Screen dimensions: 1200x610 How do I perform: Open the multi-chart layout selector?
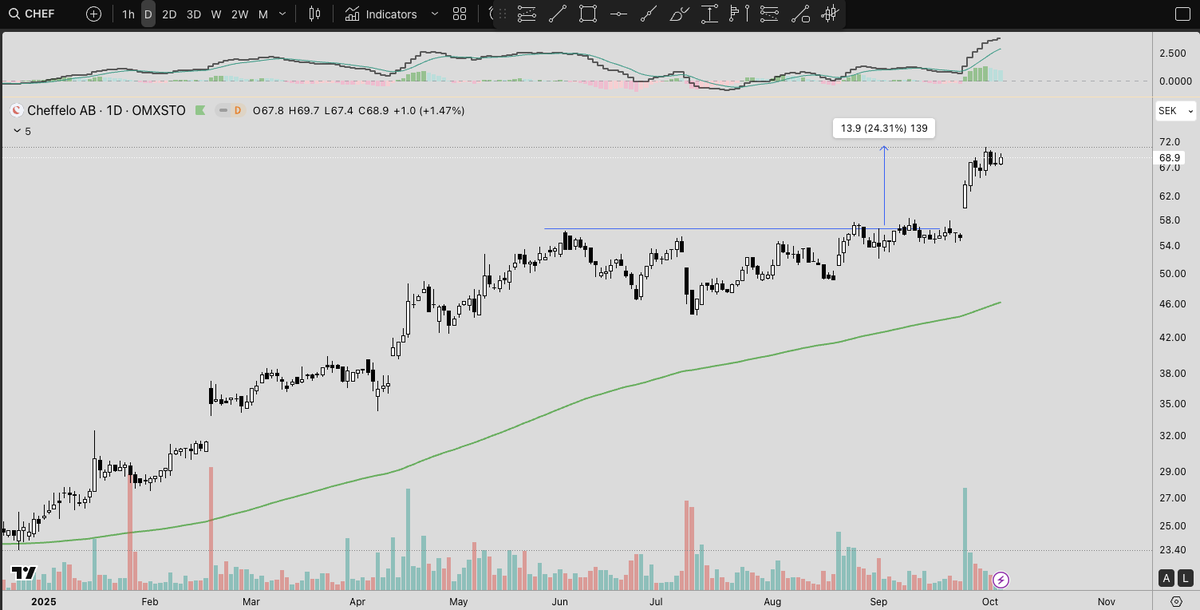pos(459,14)
